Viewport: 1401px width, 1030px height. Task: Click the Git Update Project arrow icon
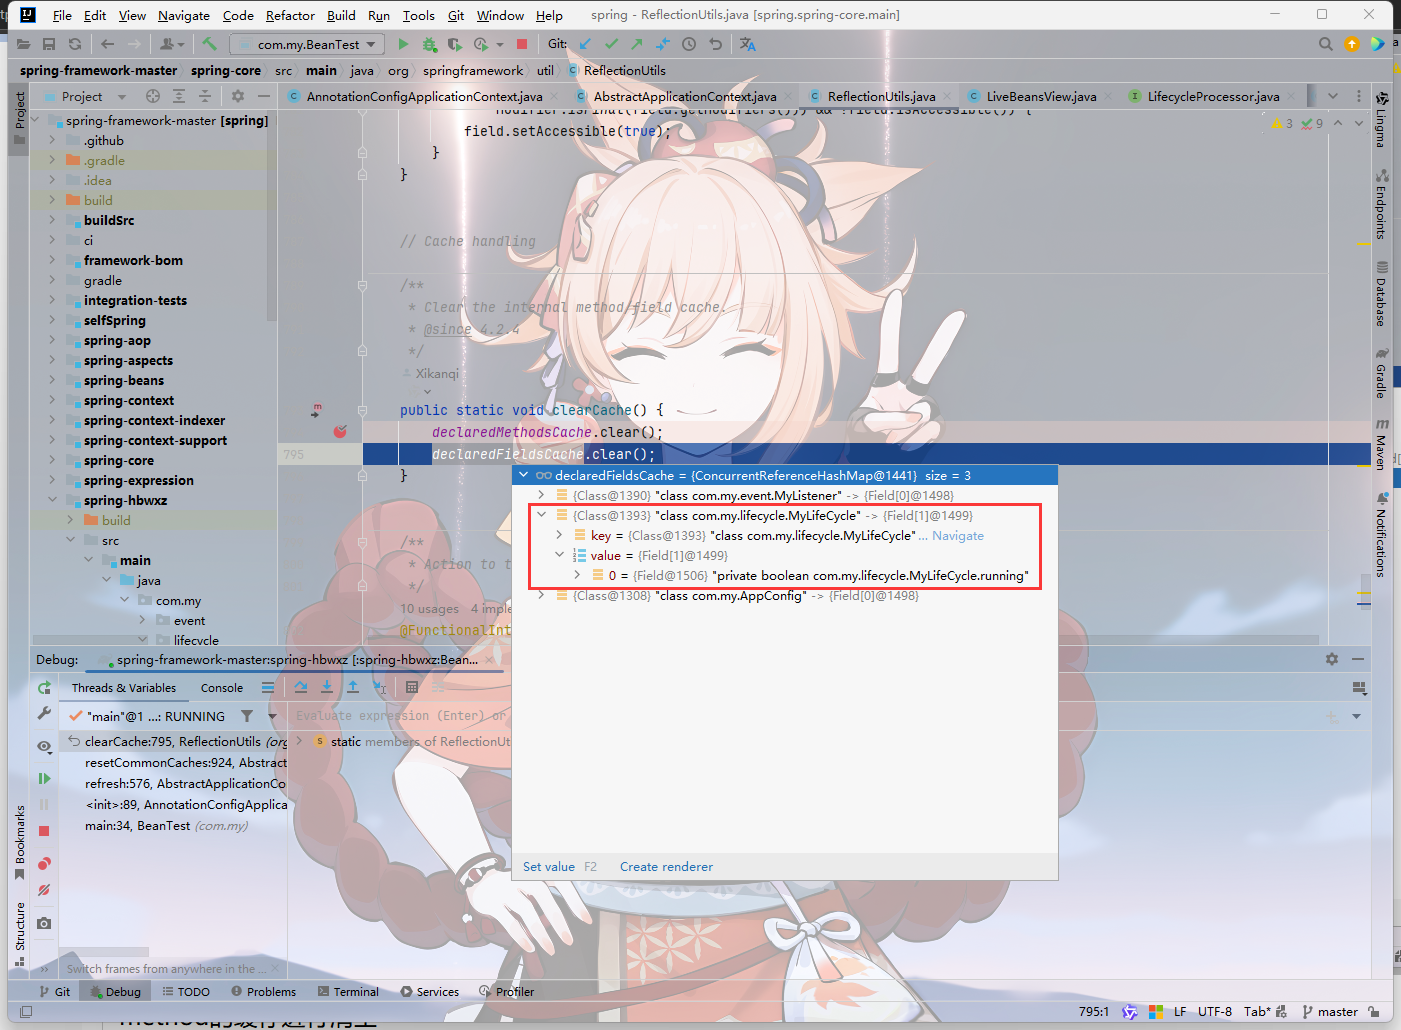(x=585, y=44)
